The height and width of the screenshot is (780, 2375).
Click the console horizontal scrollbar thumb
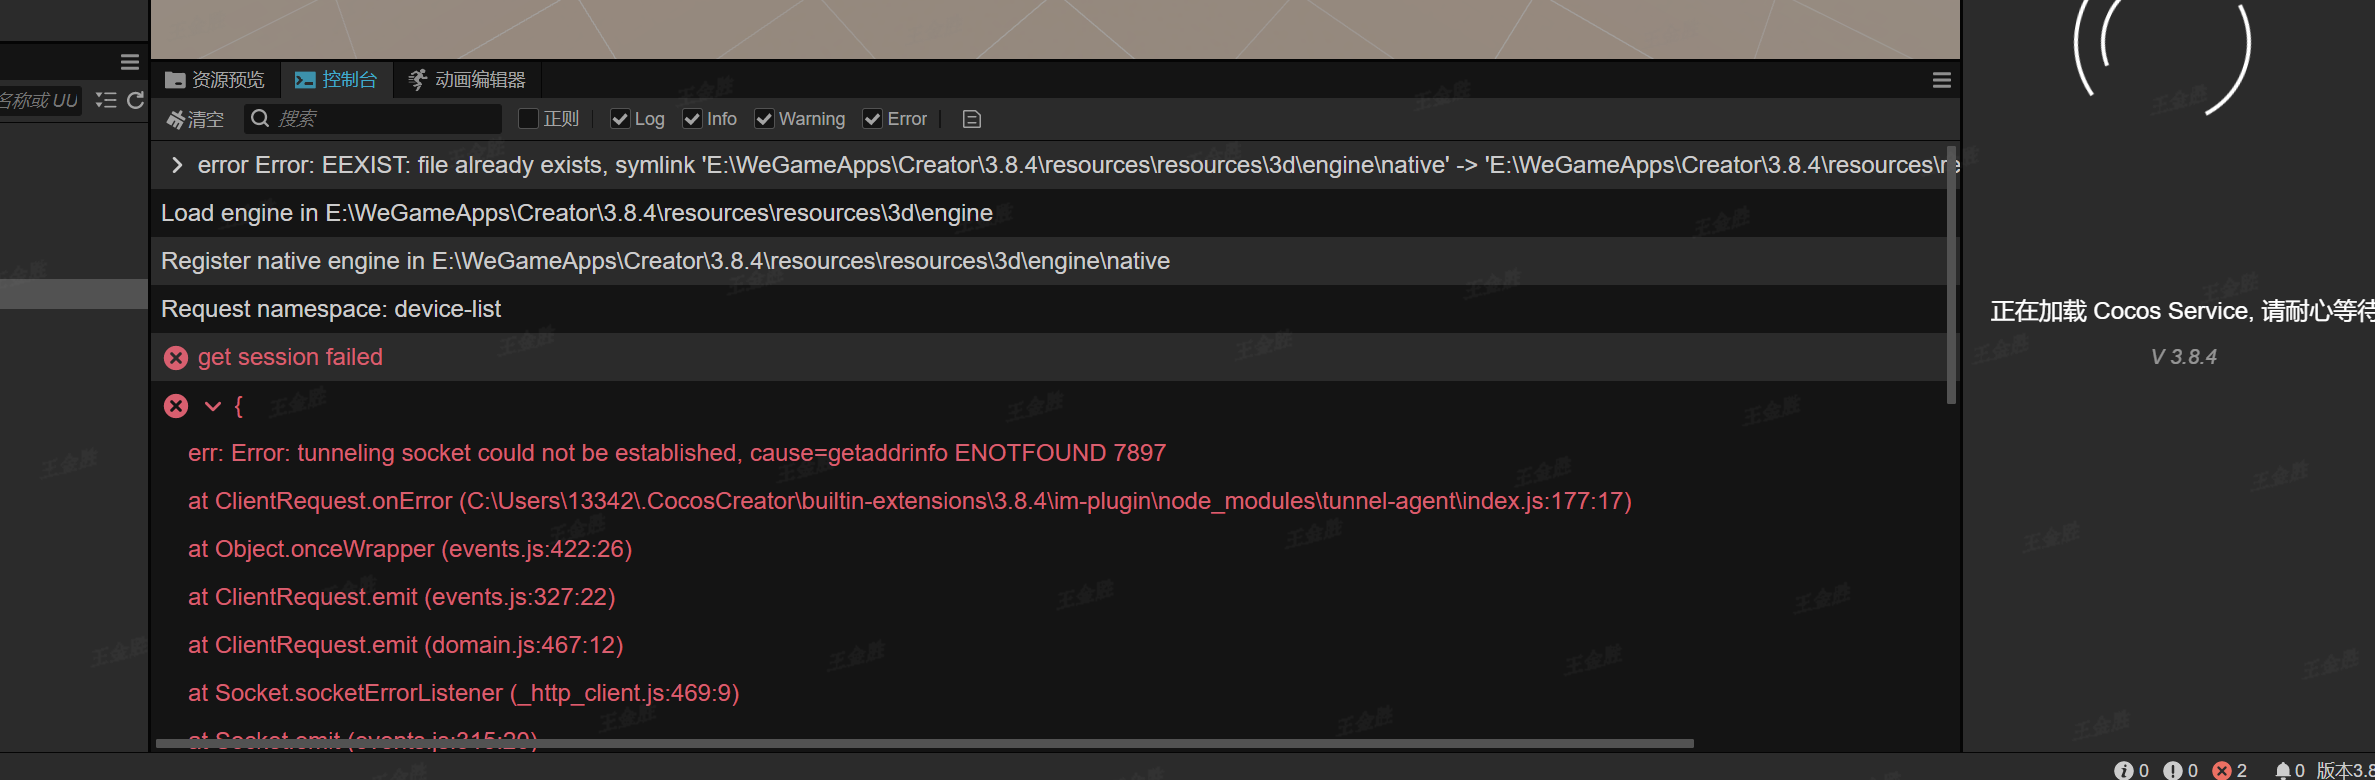tap(925, 744)
